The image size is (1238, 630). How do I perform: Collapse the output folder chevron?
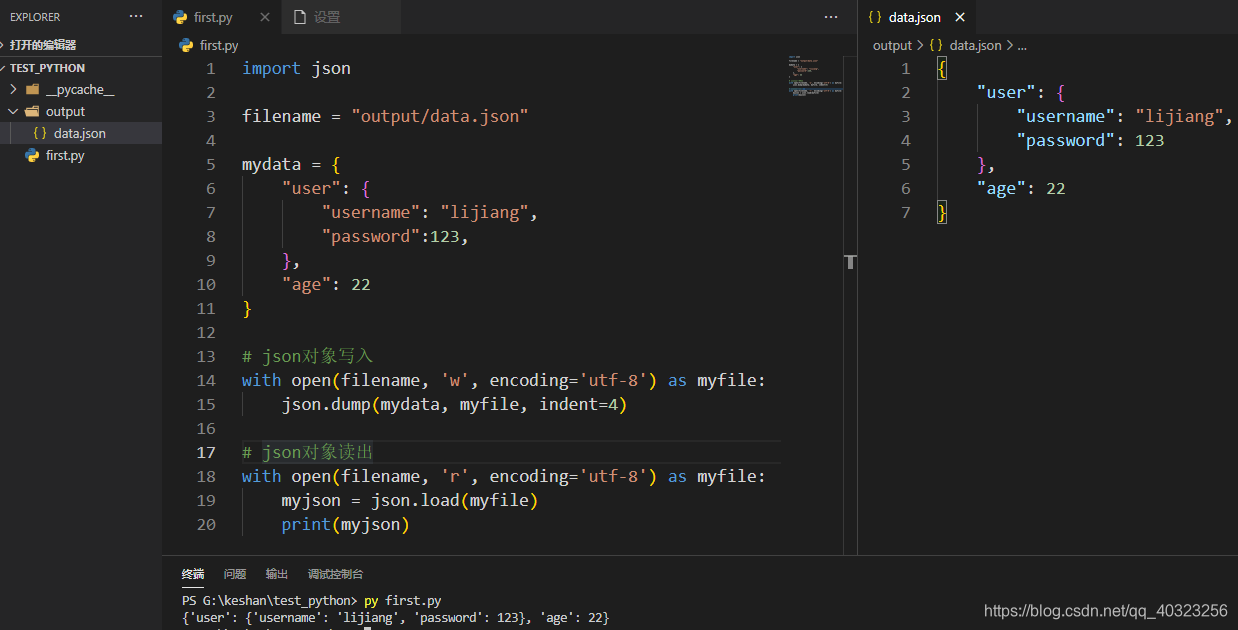pyautogui.click(x=13, y=111)
